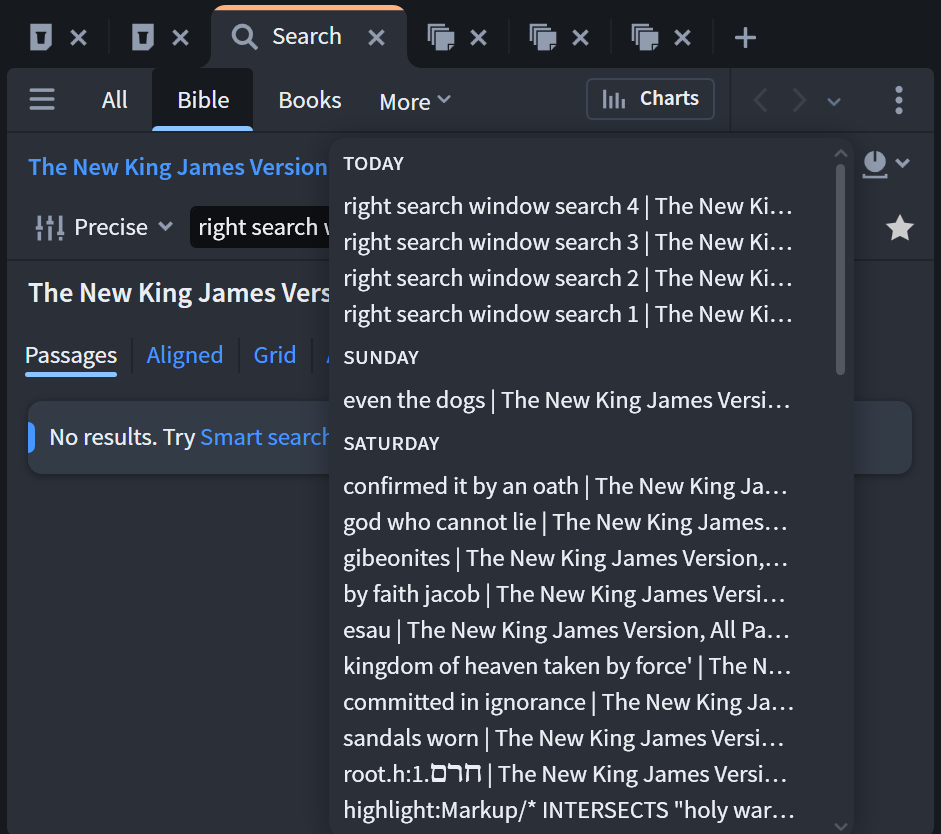Viewport: 941px width, 834px height.
Task: Open the navigation history dropdown chevron
Action: click(834, 101)
